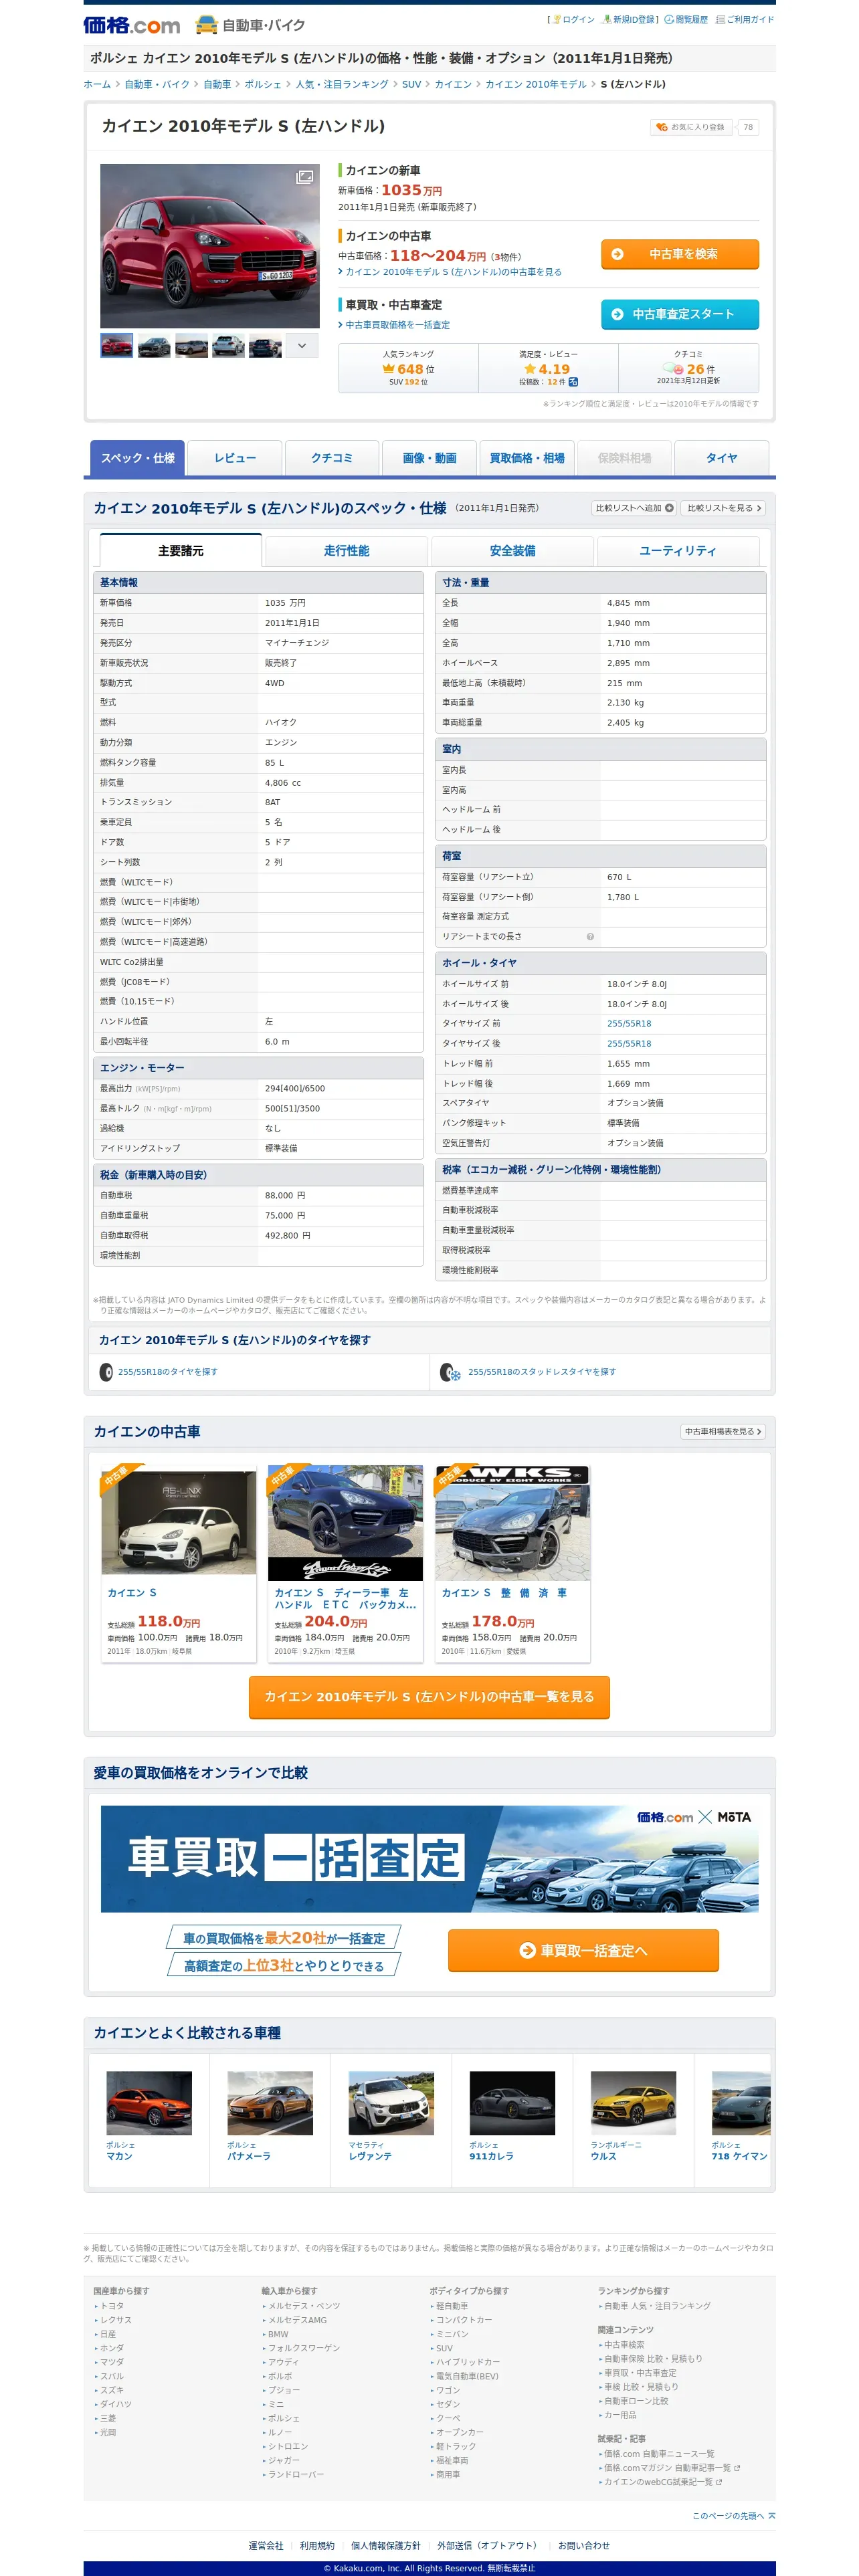The width and height of the screenshot is (859, 2576).
Task: Open the ログイン link
Action: (573, 19)
